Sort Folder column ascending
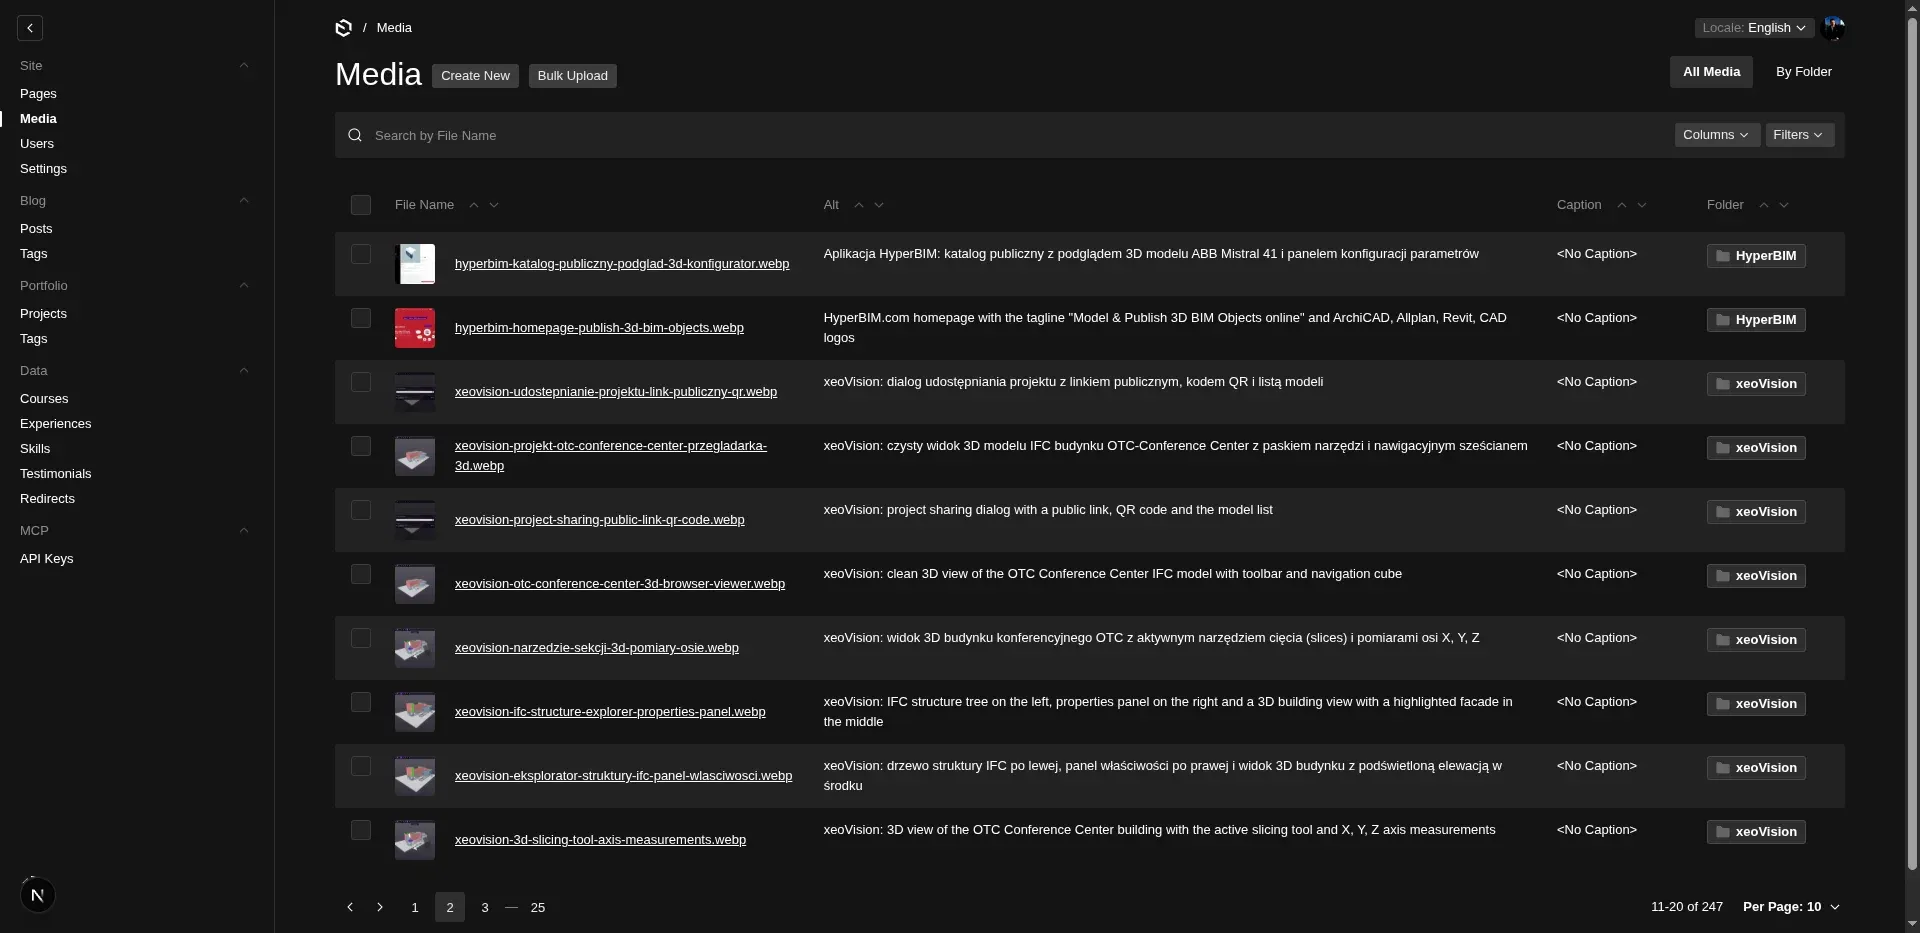This screenshot has width=1920, height=933. point(1764,205)
